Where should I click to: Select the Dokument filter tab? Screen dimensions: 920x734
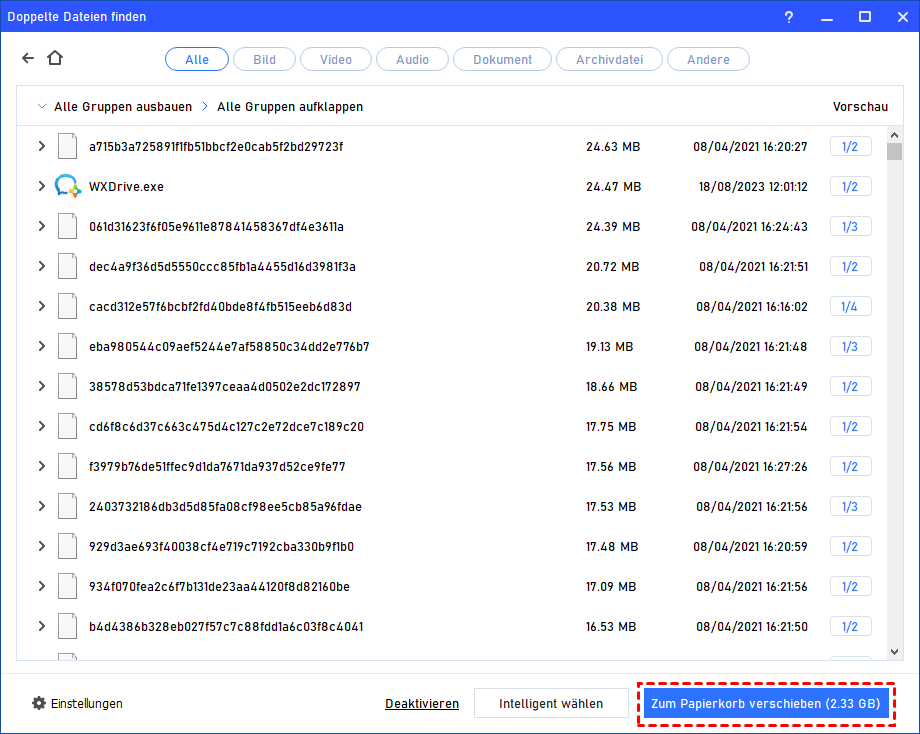[x=502, y=60]
